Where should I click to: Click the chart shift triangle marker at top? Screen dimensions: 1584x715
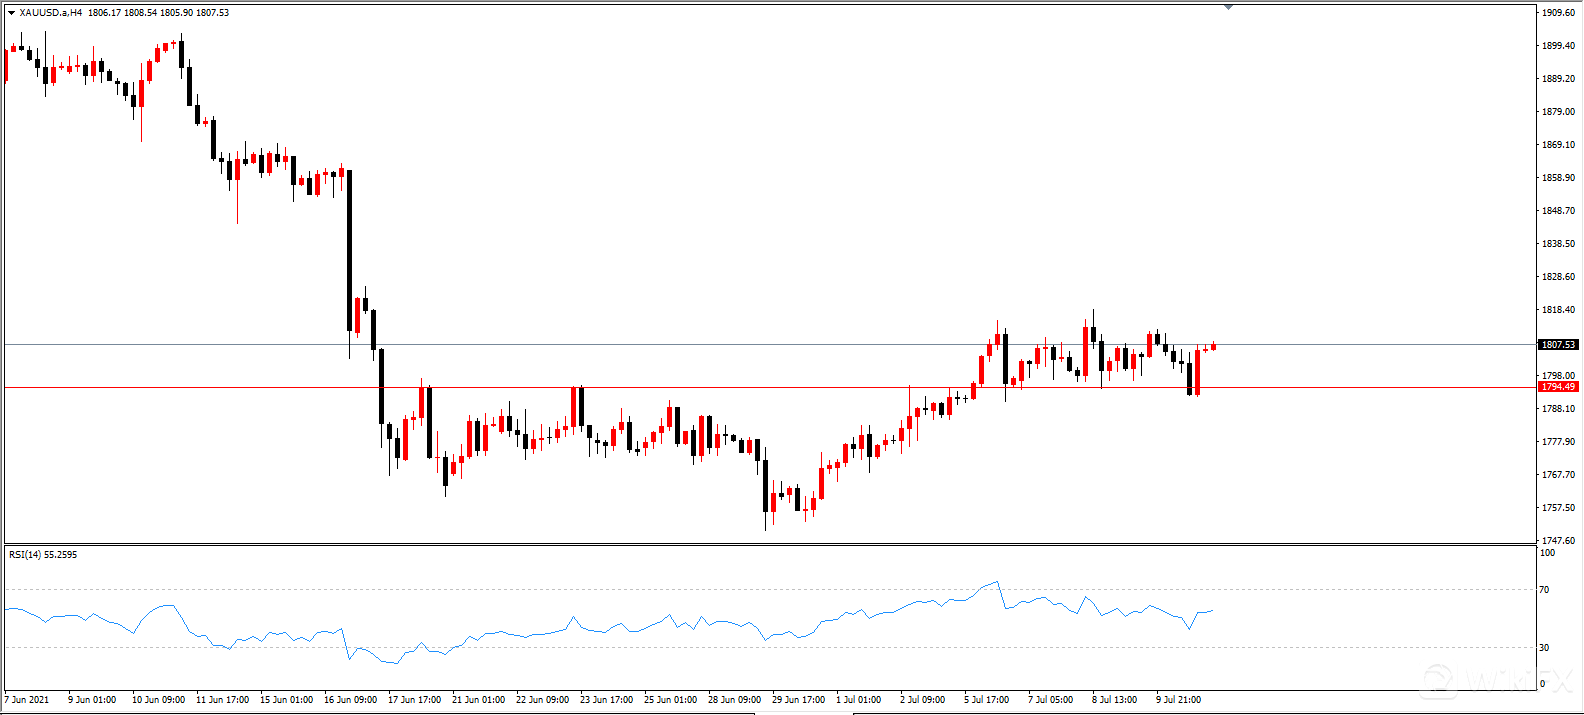click(1228, 7)
